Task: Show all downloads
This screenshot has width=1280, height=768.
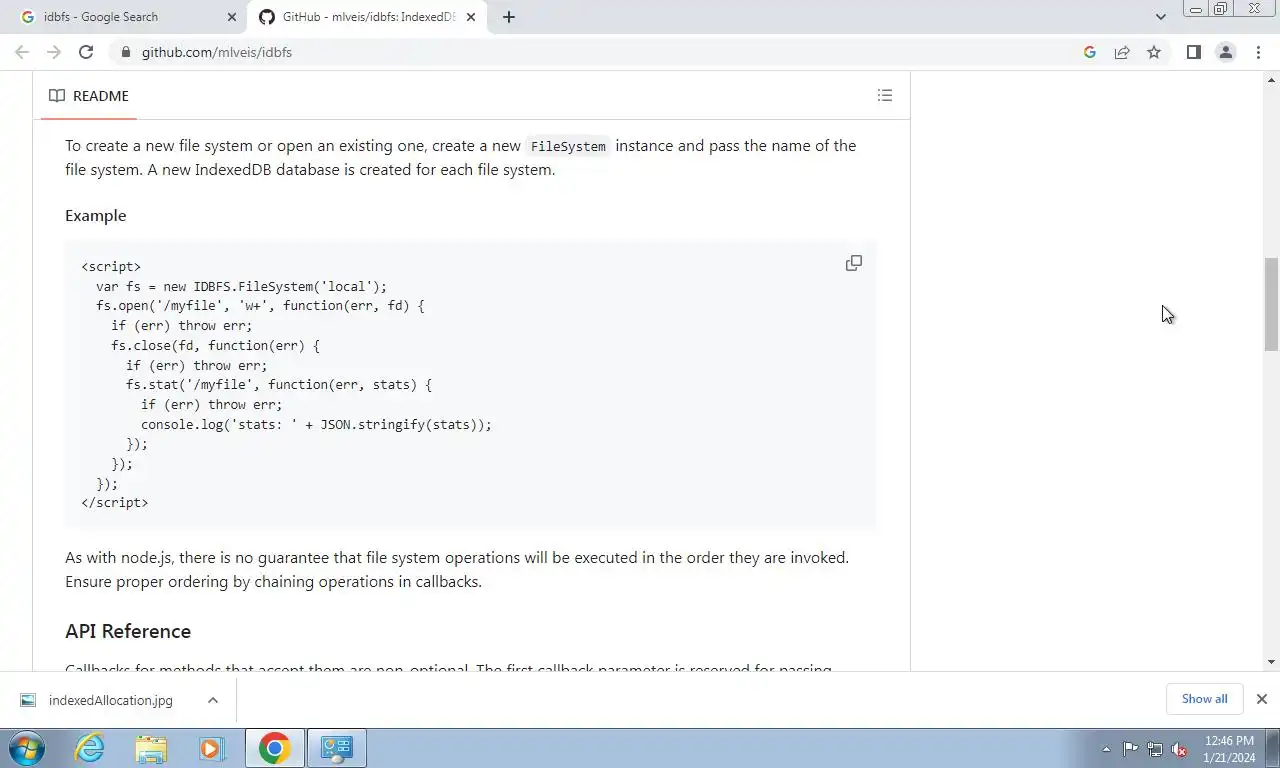Action: (x=1204, y=699)
